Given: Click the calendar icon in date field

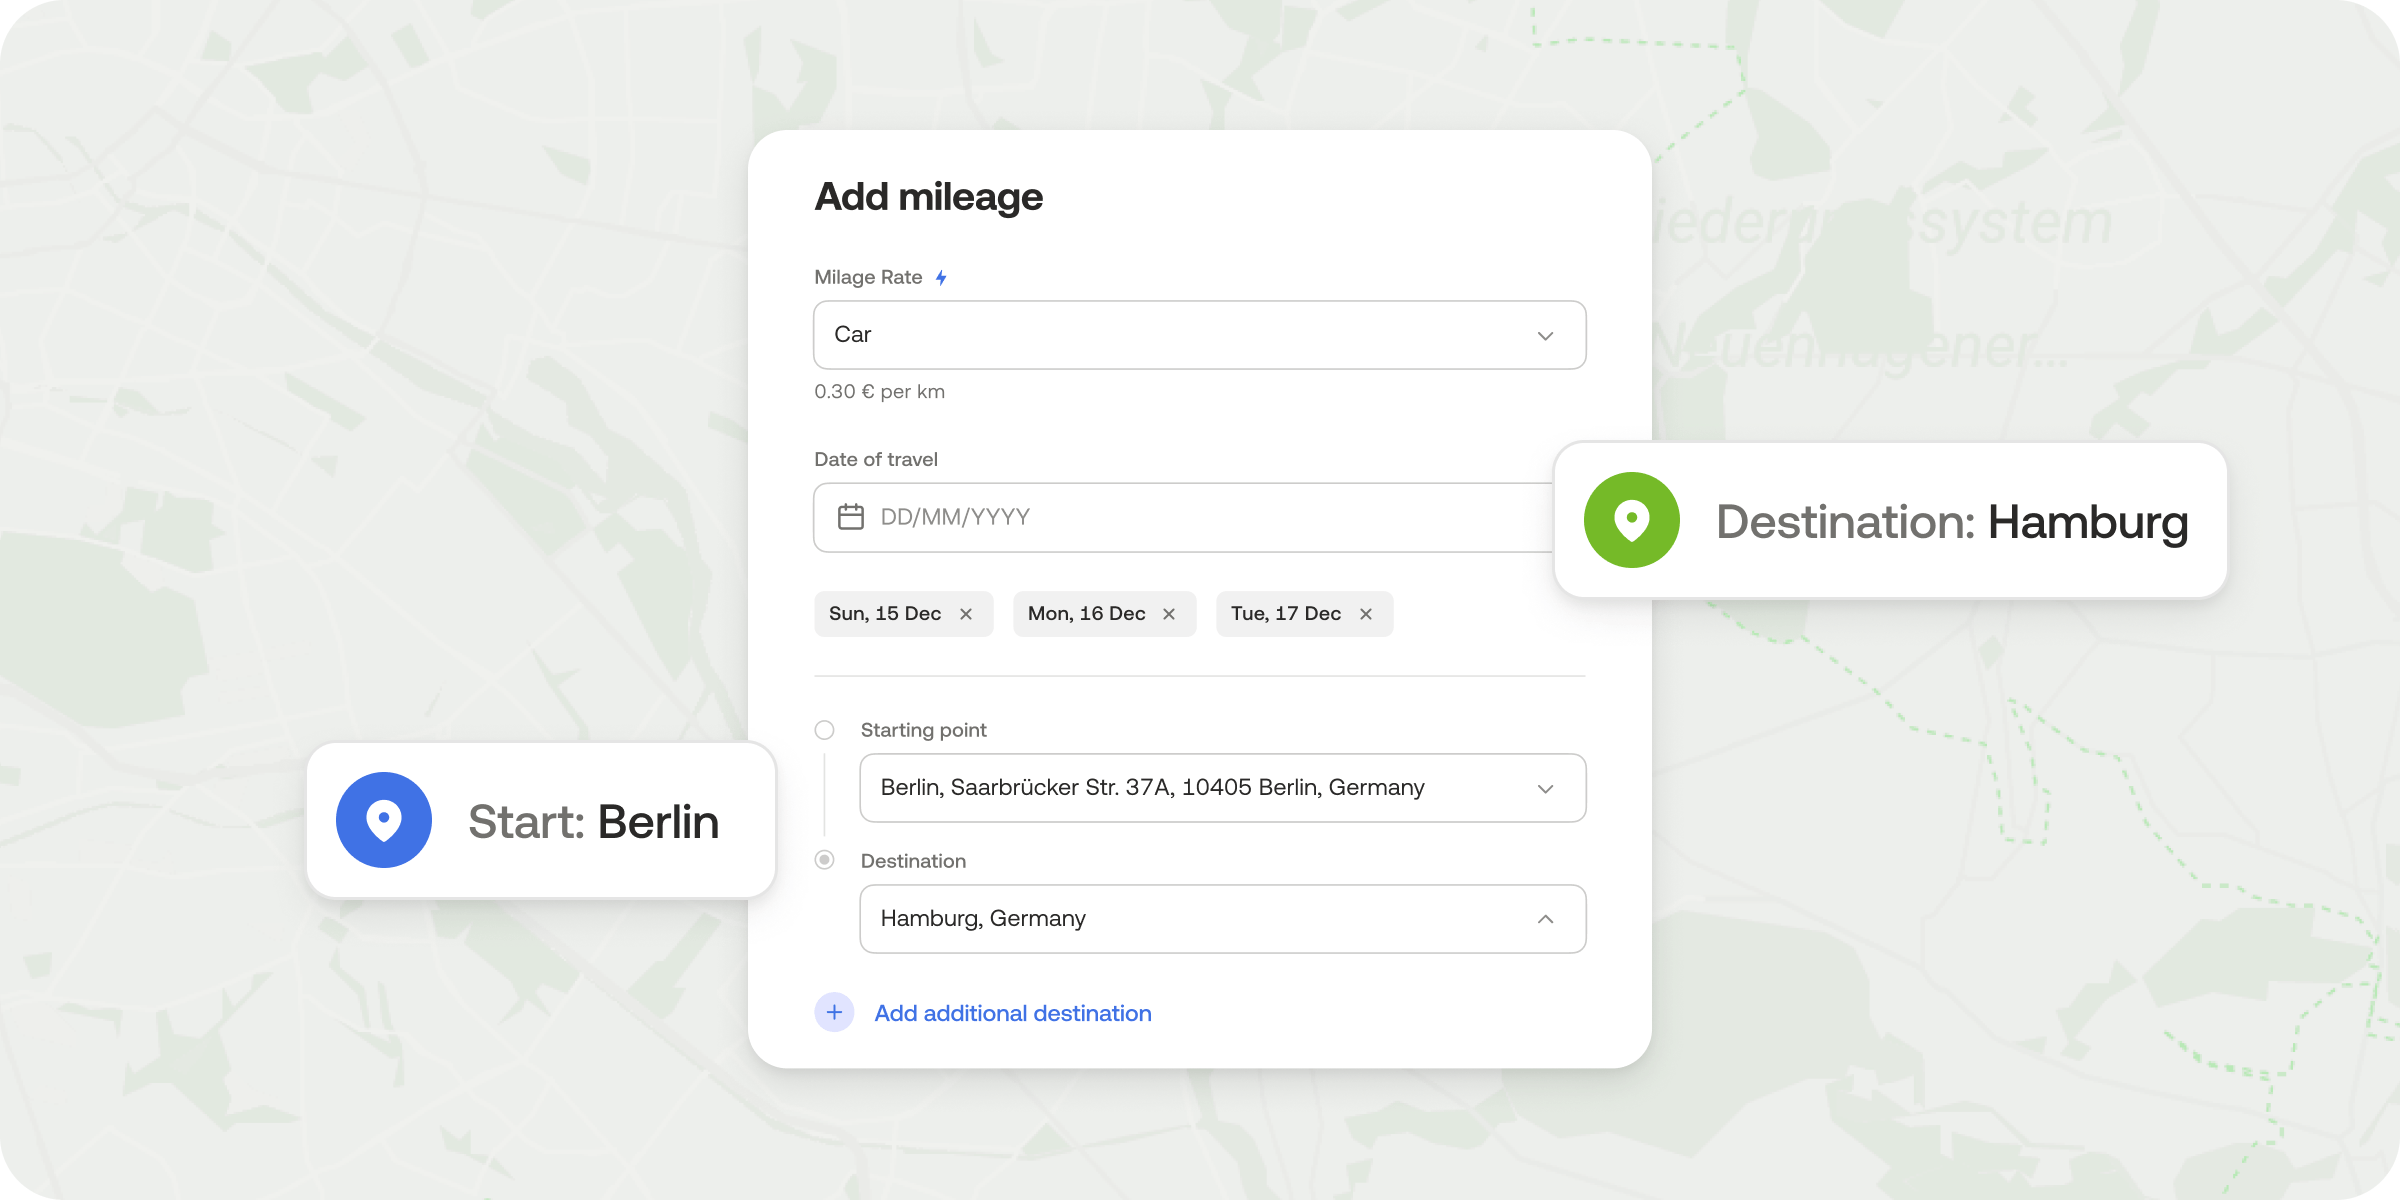Looking at the screenshot, I should (x=851, y=517).
